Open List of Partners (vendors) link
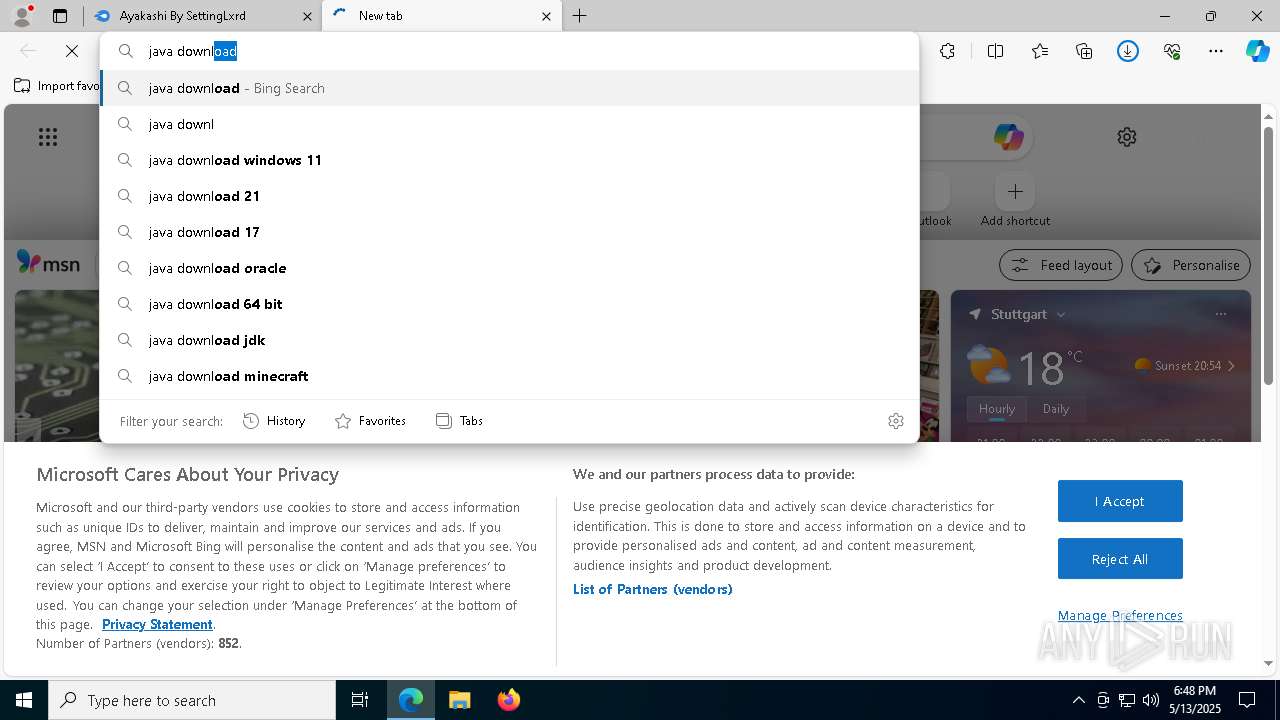Image resolution: width=1280 pixels, height=720 pixels. pyautogui.click(x=653, y=589)
